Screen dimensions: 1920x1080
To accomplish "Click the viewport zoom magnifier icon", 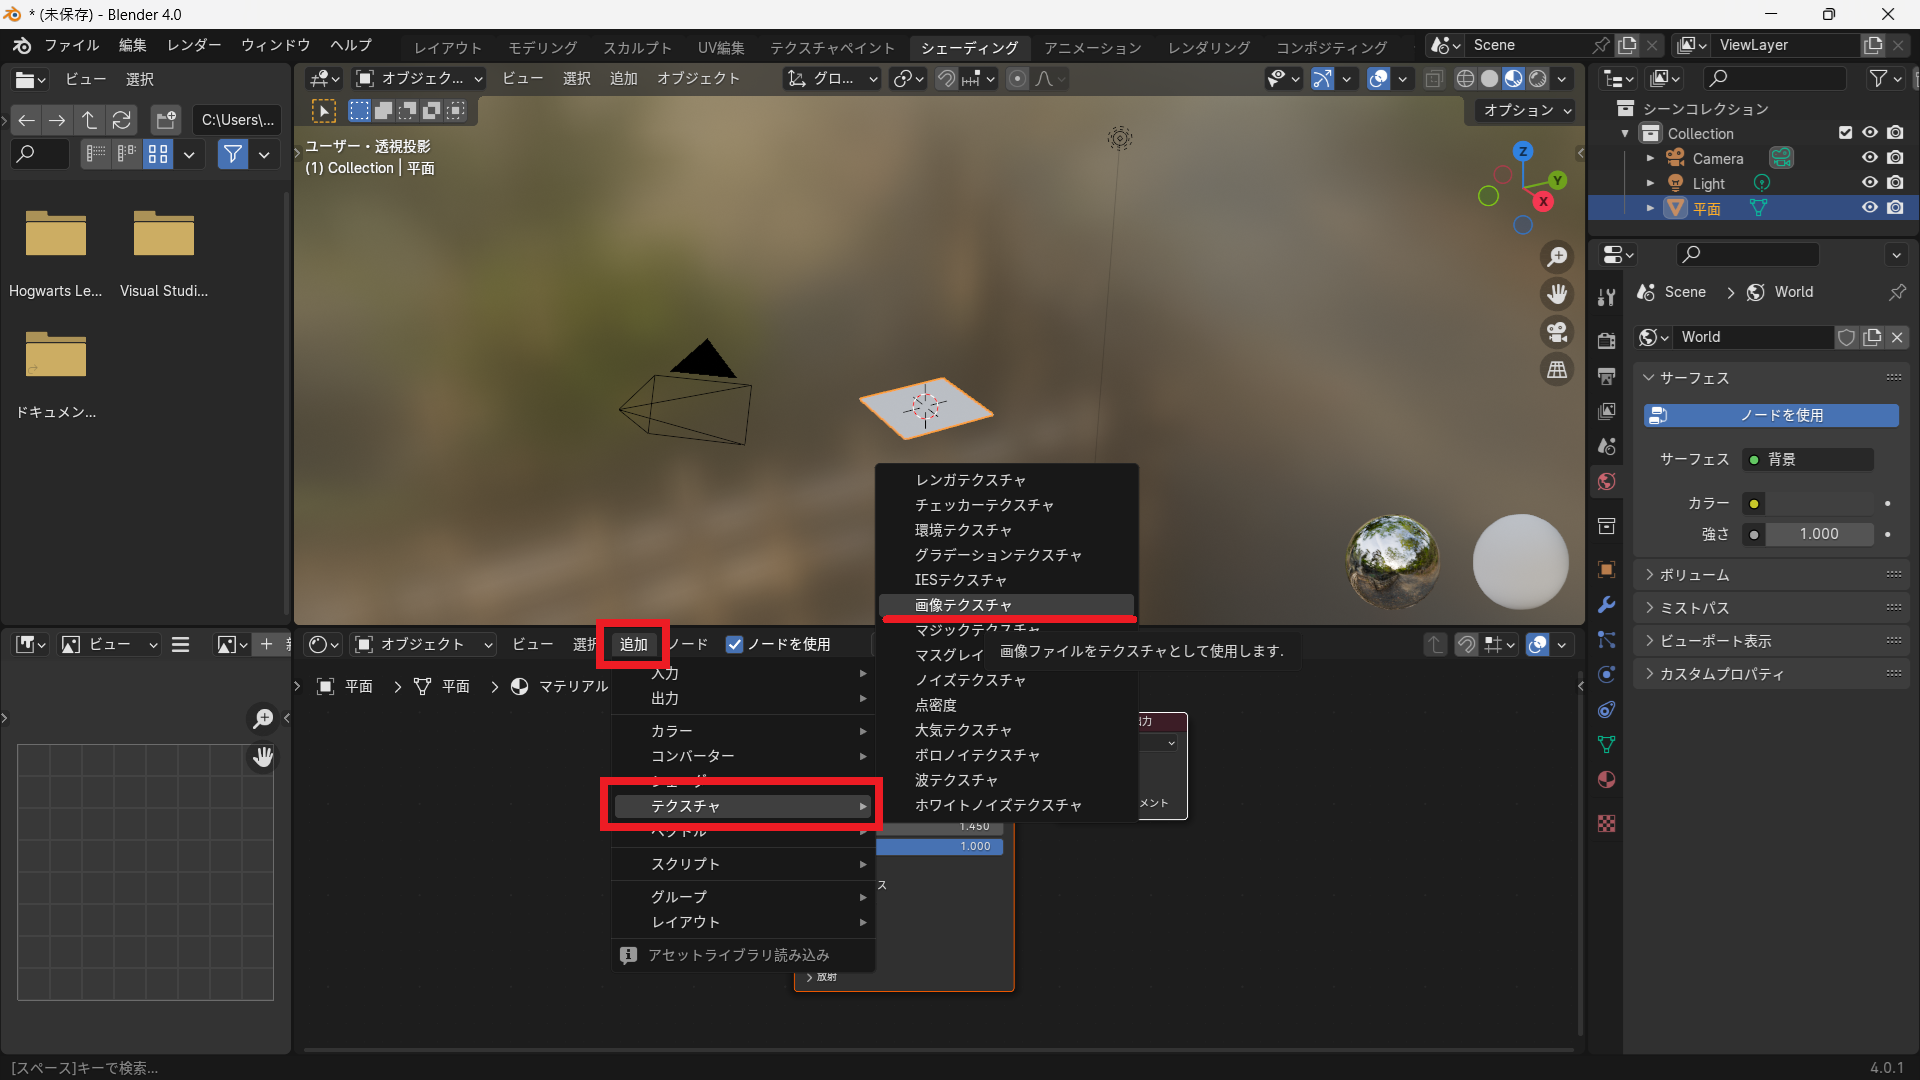I will click(1557, 257).
